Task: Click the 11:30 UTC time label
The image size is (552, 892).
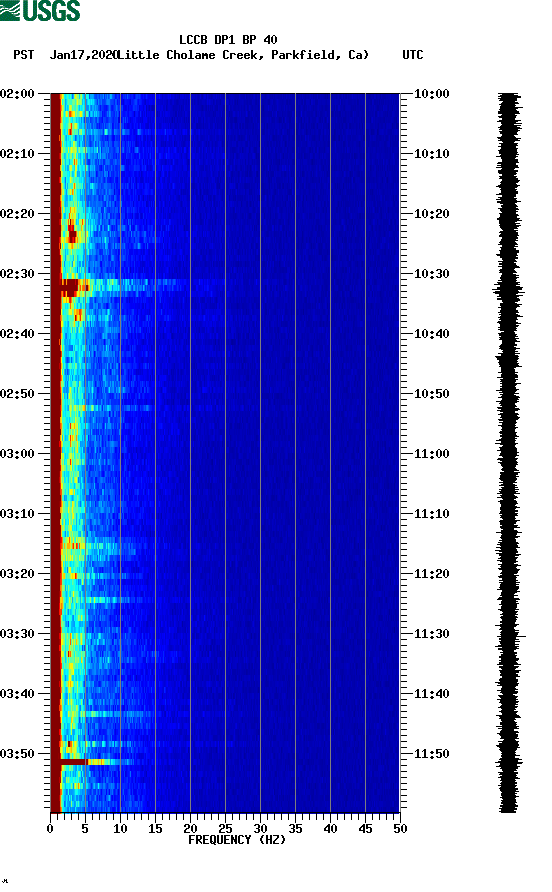Action: 431,634
